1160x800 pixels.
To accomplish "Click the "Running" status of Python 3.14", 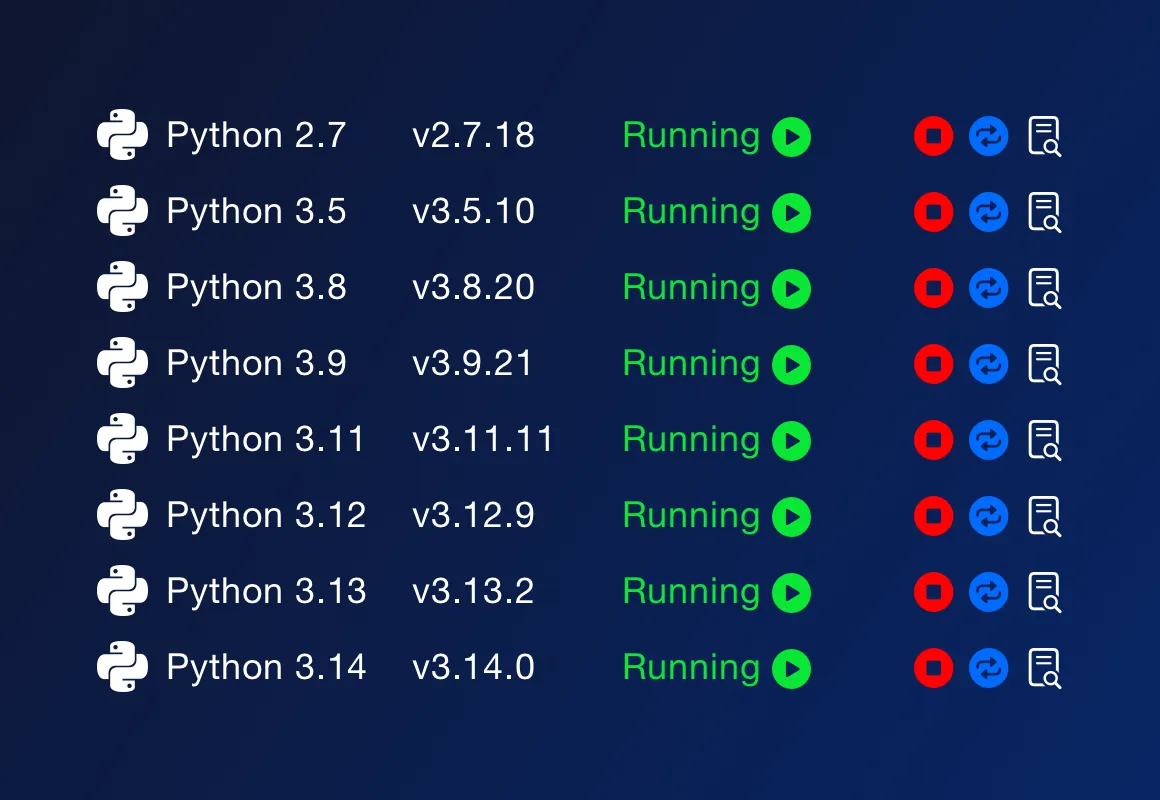I will click(692, 670).
